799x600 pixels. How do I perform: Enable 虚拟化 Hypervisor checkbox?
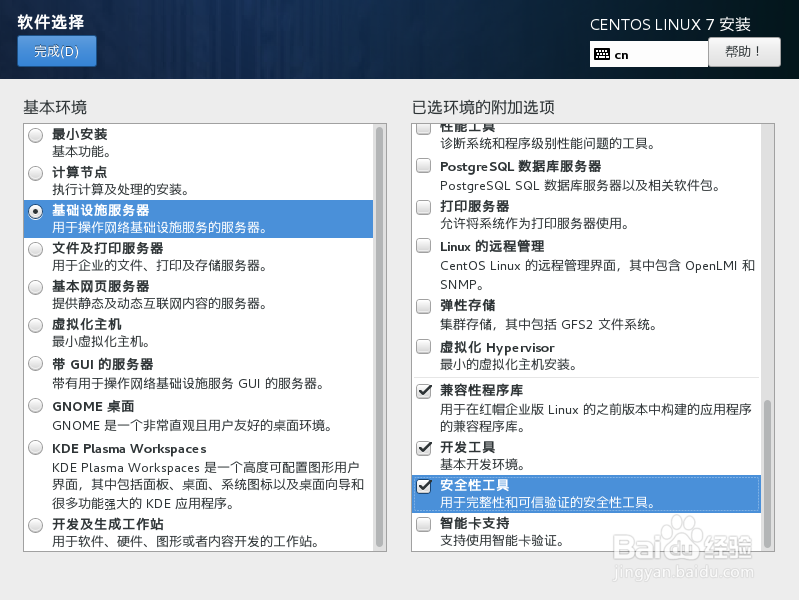423,347
